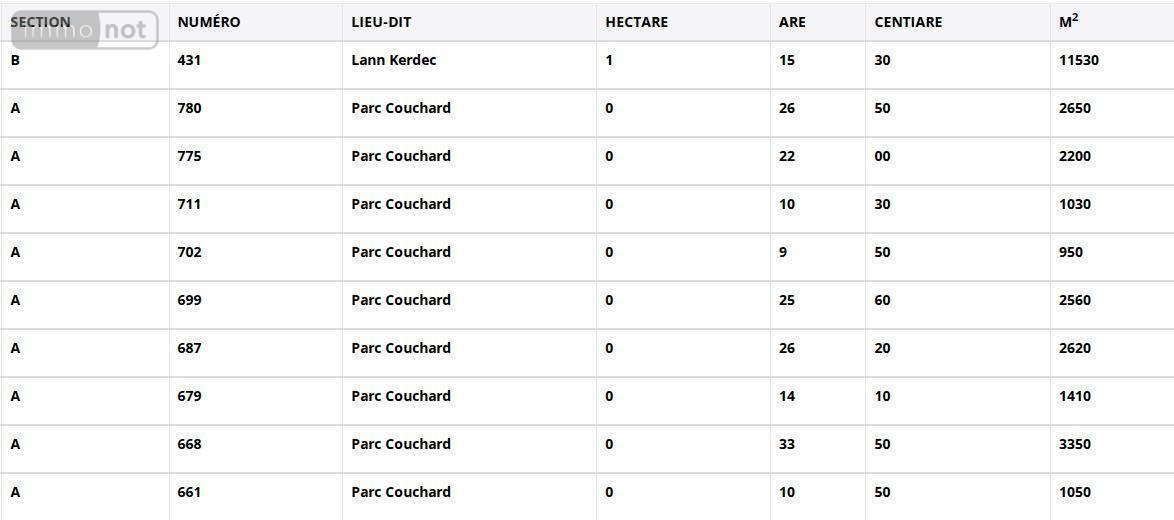This screenshot has height=520, width=1174.
Task: Select parcel number 775 cell
Action: 190,156
